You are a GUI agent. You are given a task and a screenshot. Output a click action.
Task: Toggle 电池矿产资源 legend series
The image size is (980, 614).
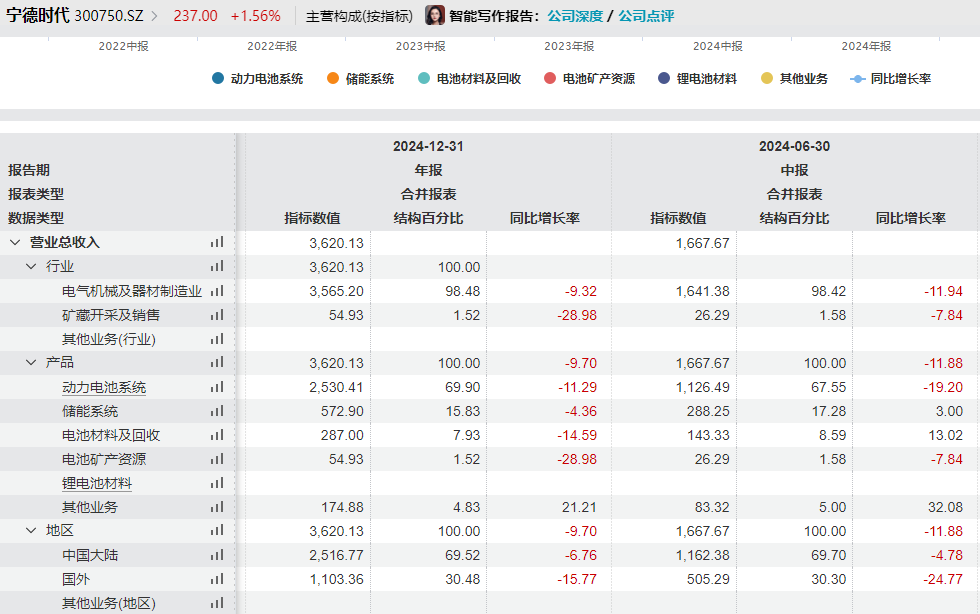(x=589, y=79)
